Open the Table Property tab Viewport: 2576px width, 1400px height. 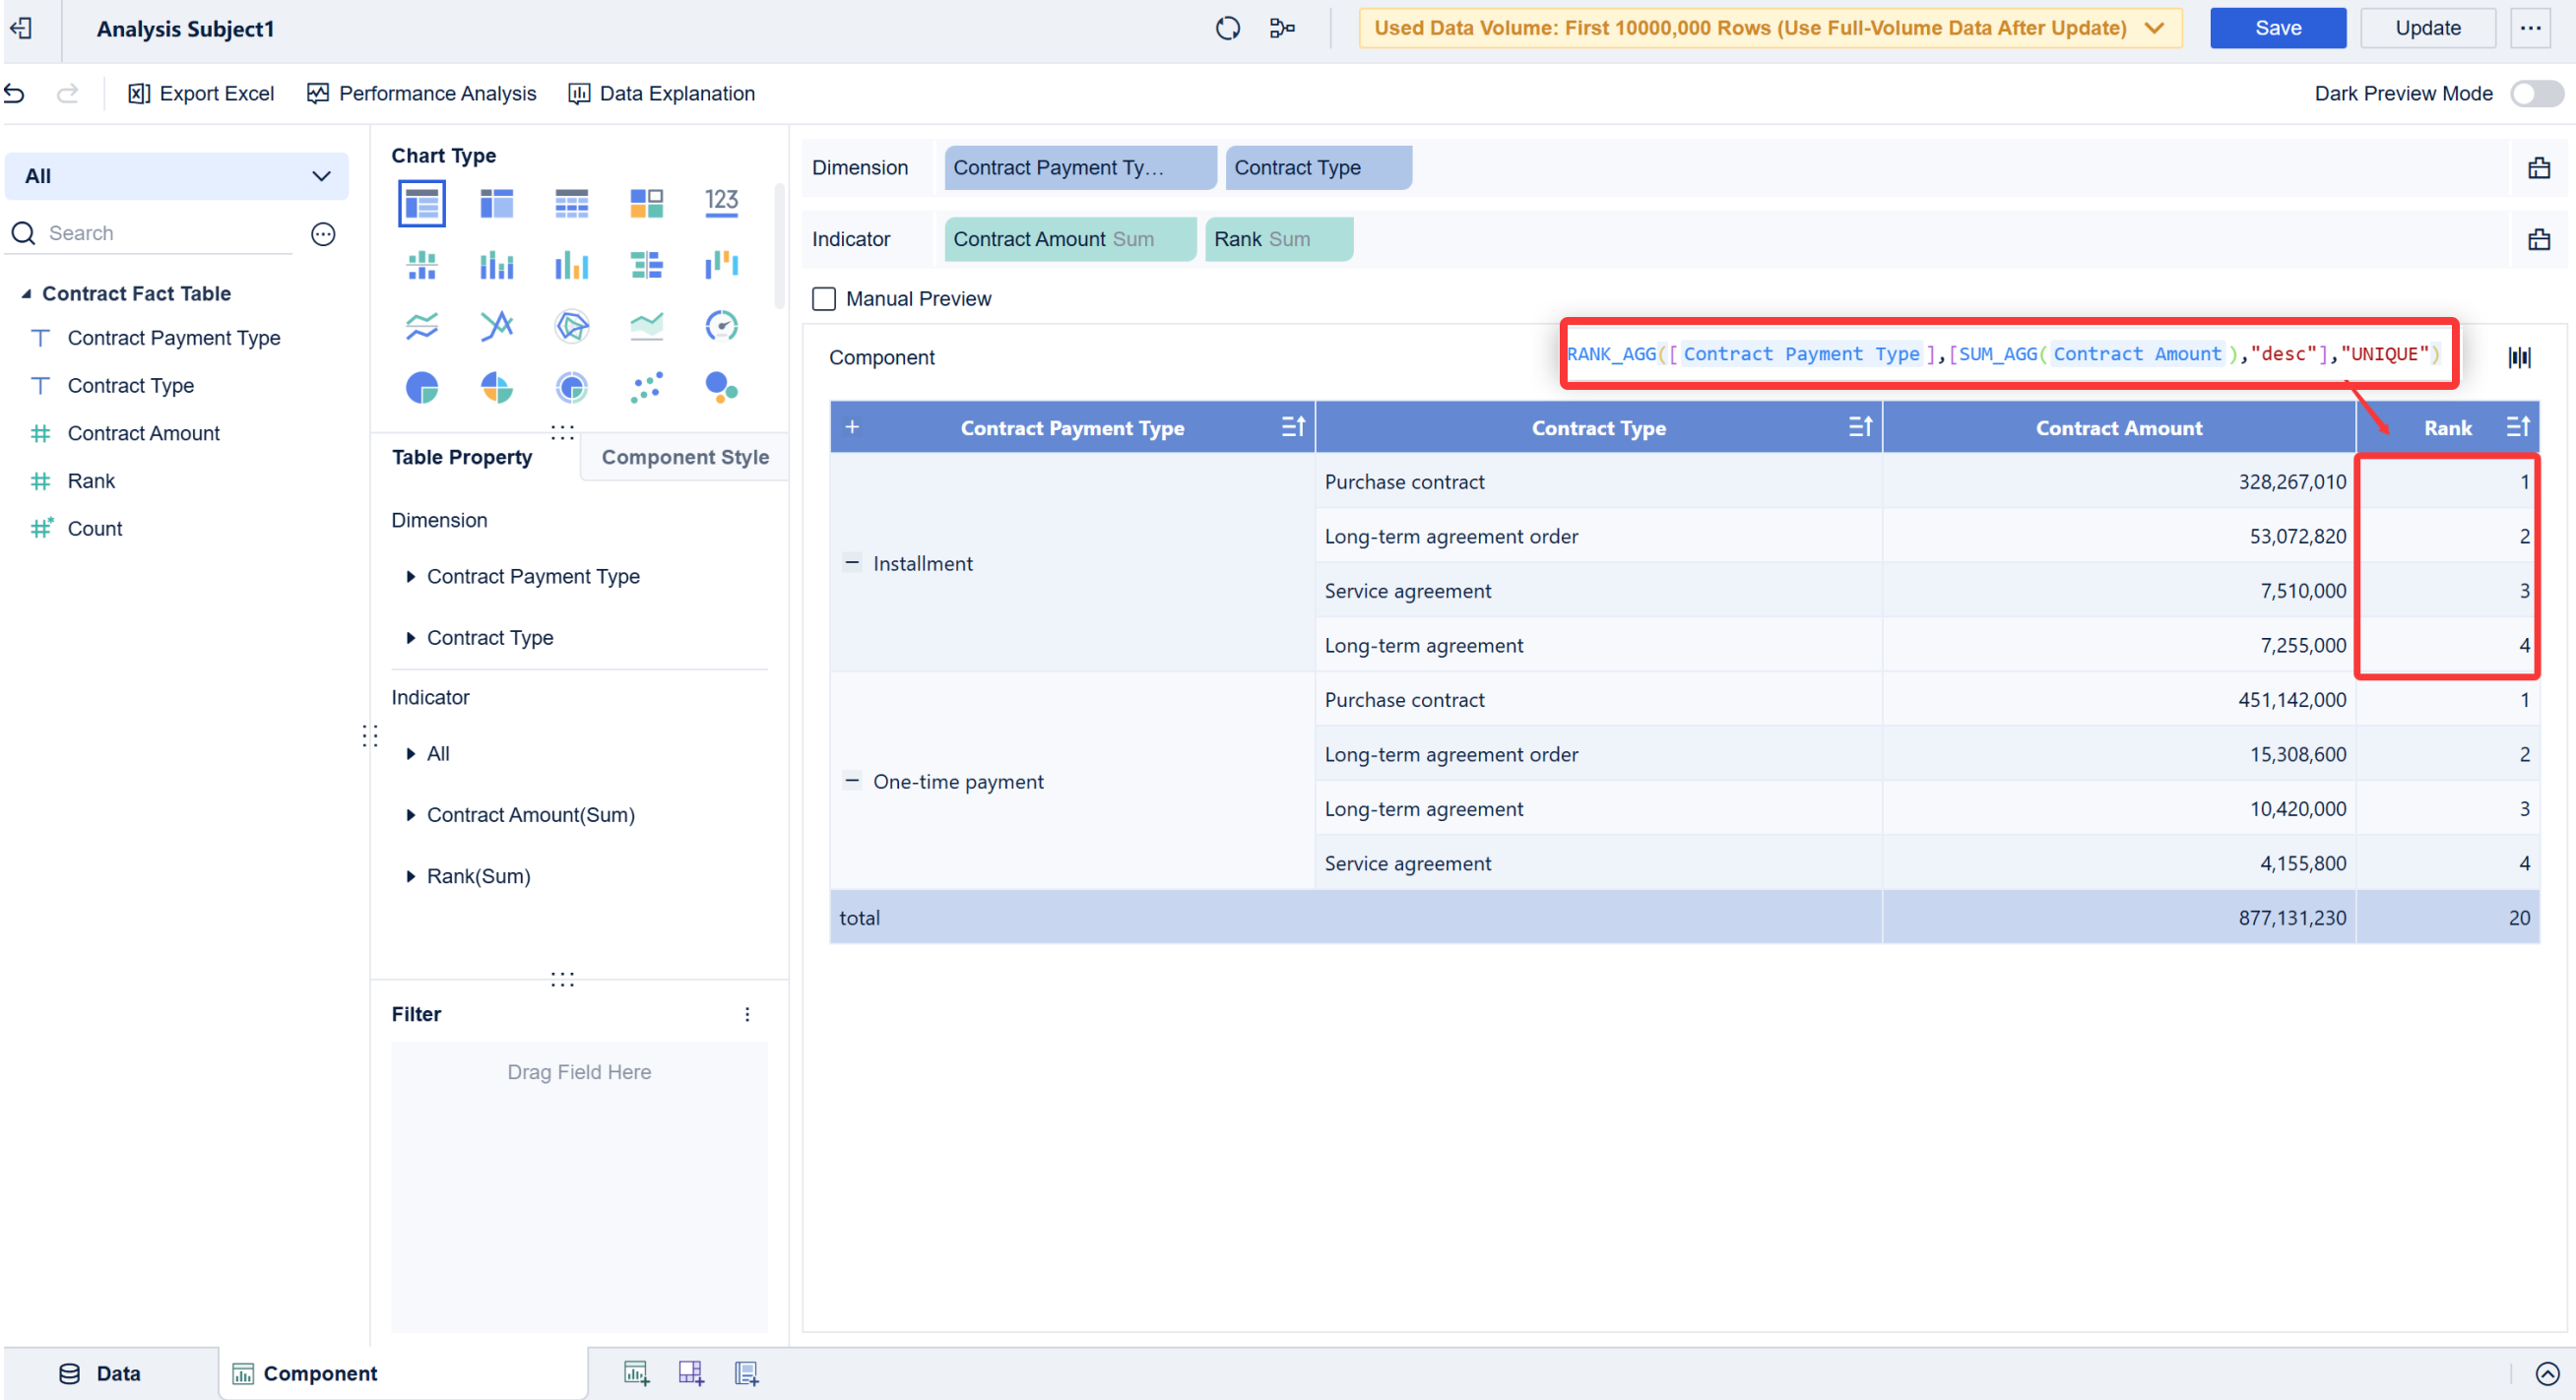[x=462, y=457]
